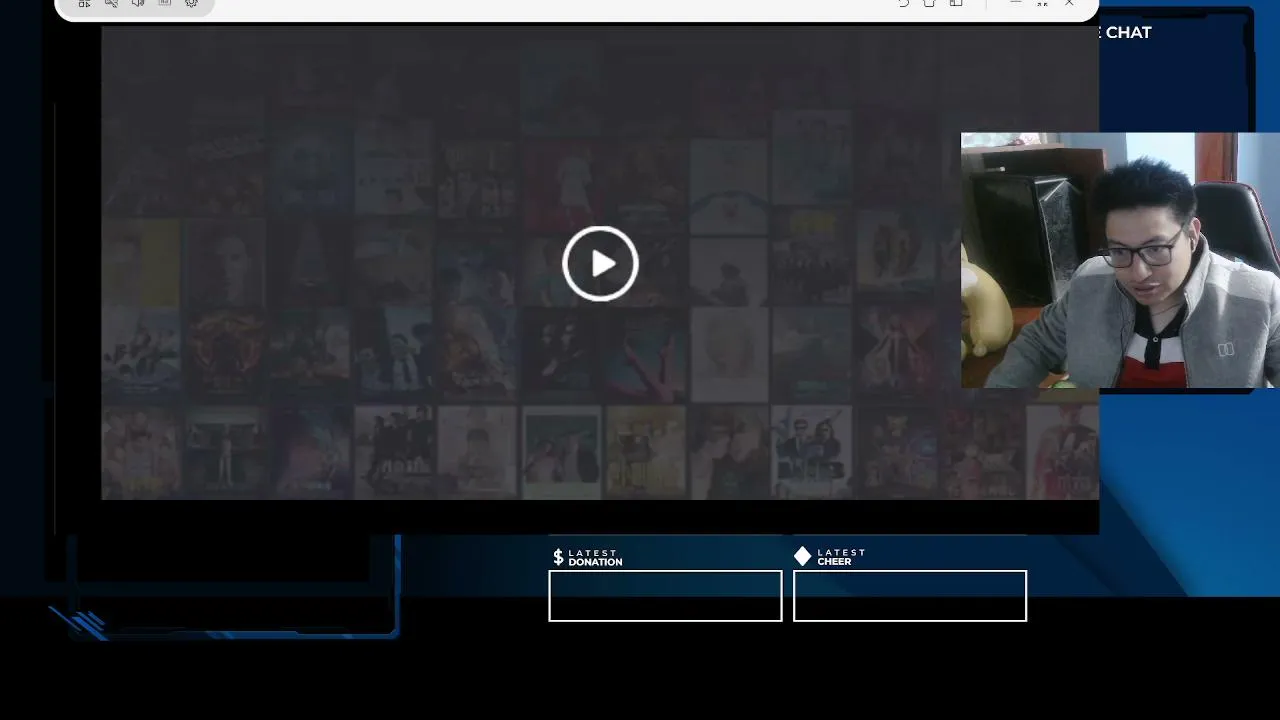The width and height of the screenshot is (1280, 720).
Task: Start the video with the center play button
Action: pos(600,263)
